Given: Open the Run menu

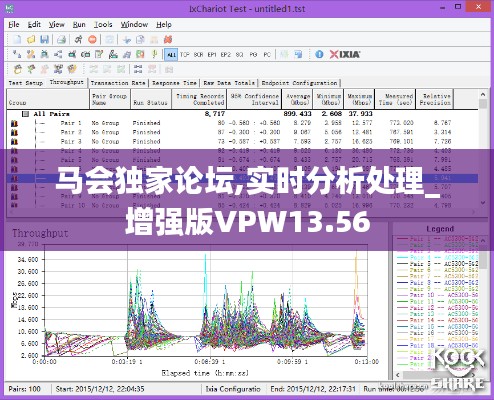Looking at the screenshot, I should 79,25.
